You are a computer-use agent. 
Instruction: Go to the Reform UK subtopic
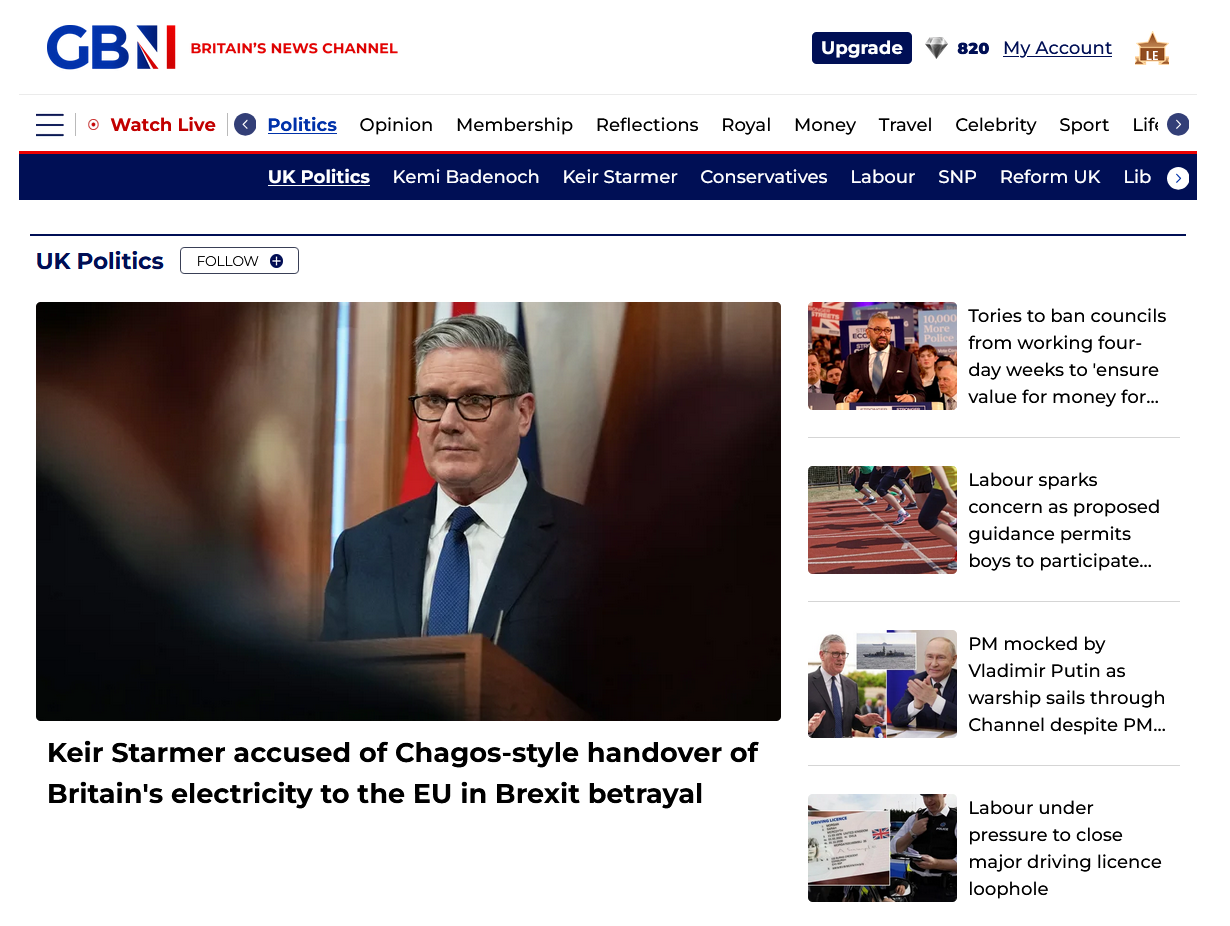click(x=1050, y=177)
